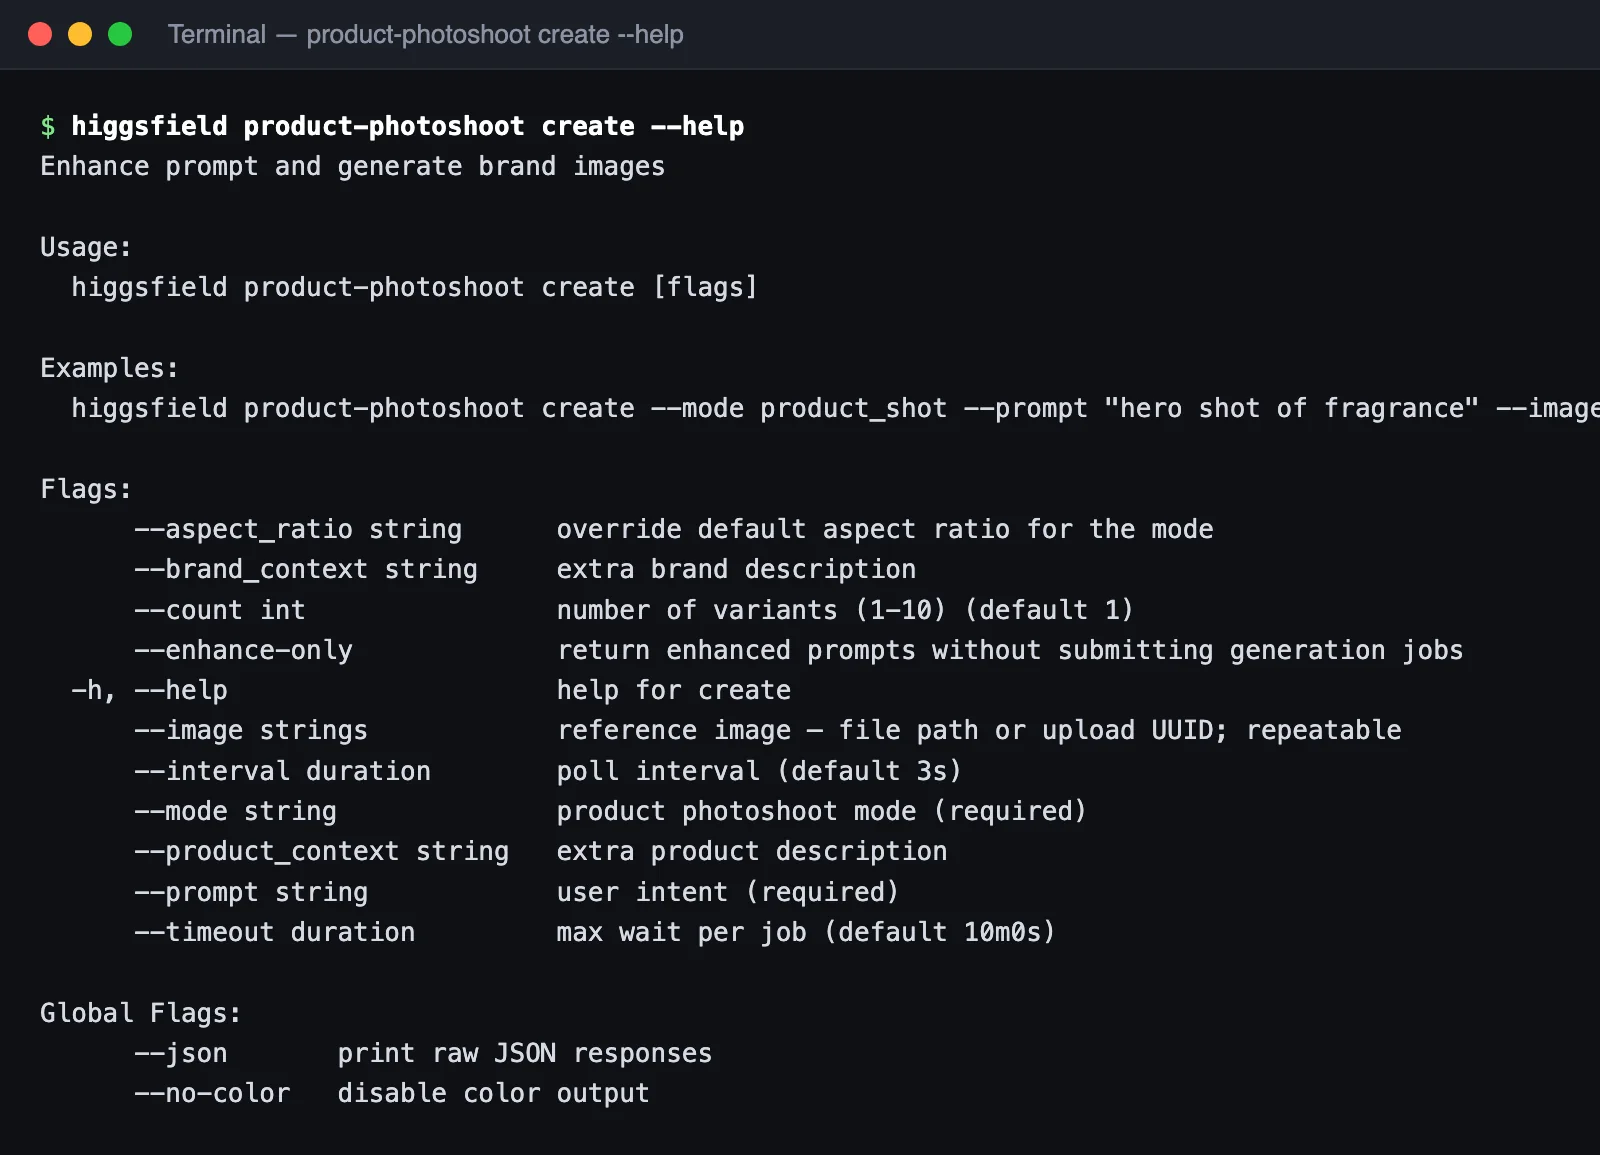The width and height of the screenshot is (1600, 1155).
Task: Click the --no-color global flag
Action: click(x=212, y=1093)
